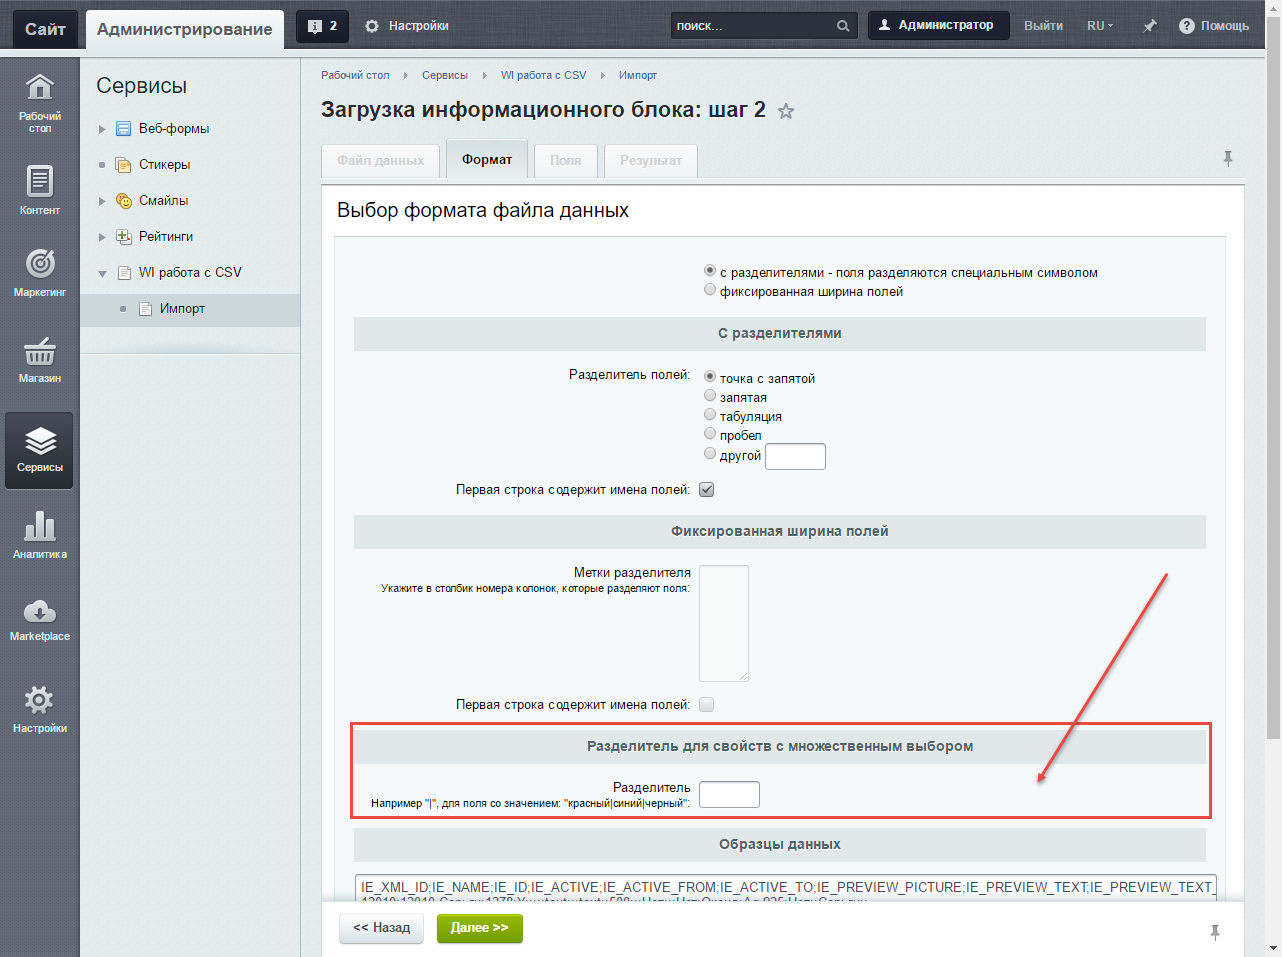
Task: Select the запятая separator radio button
Action: tap(710, 396)
